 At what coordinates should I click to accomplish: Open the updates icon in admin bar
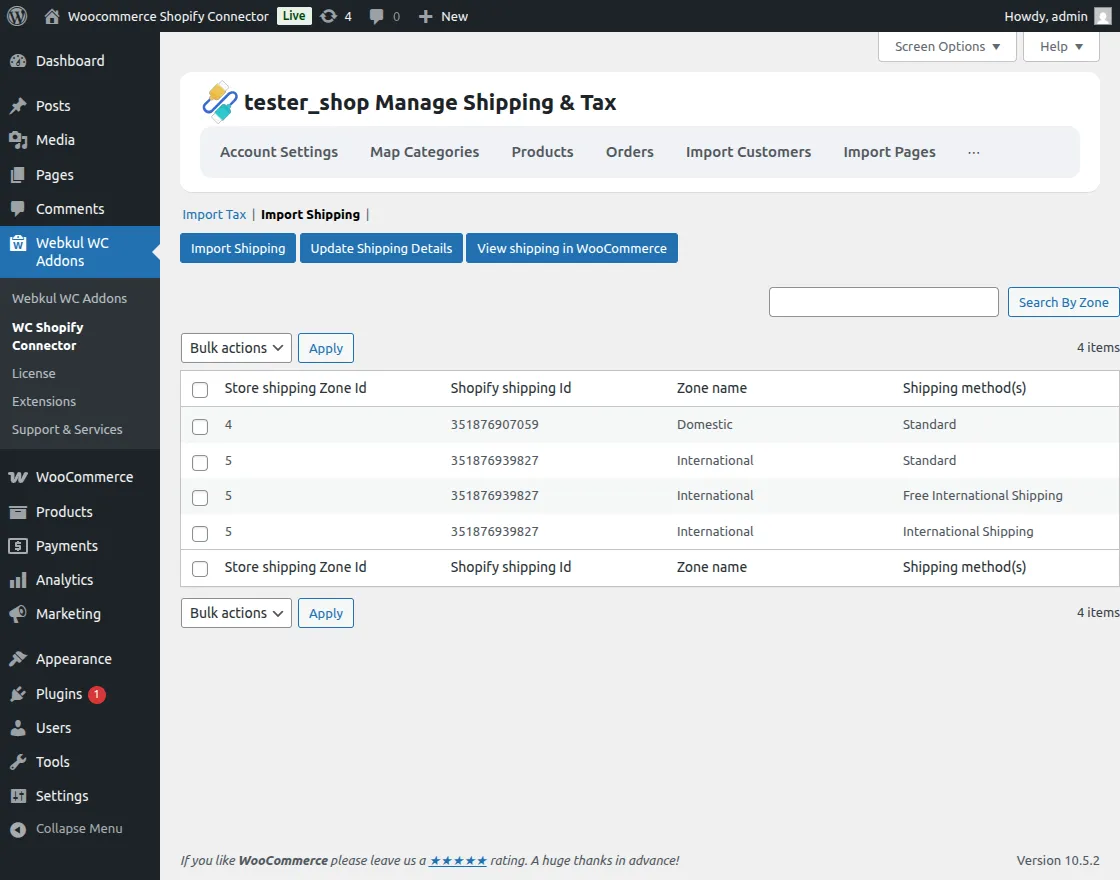pyautogui.click(x=328, y=16)
